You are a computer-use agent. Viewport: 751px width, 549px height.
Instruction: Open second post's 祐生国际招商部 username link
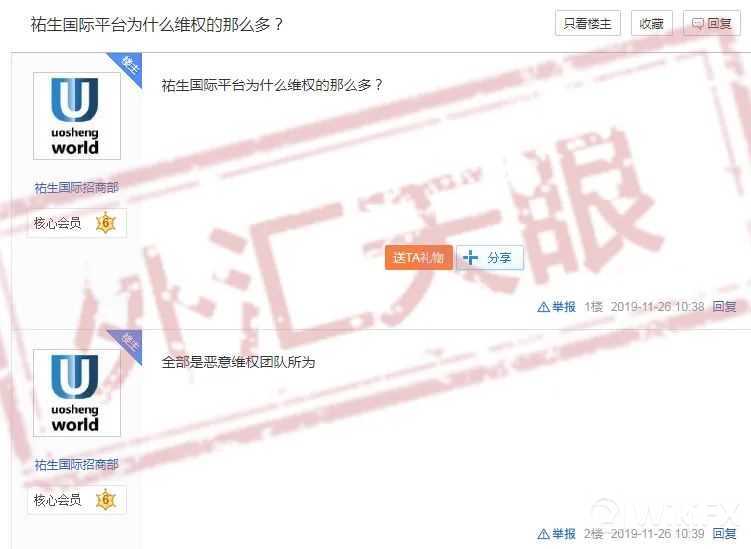pyautogui.click(x=76, y=464)
